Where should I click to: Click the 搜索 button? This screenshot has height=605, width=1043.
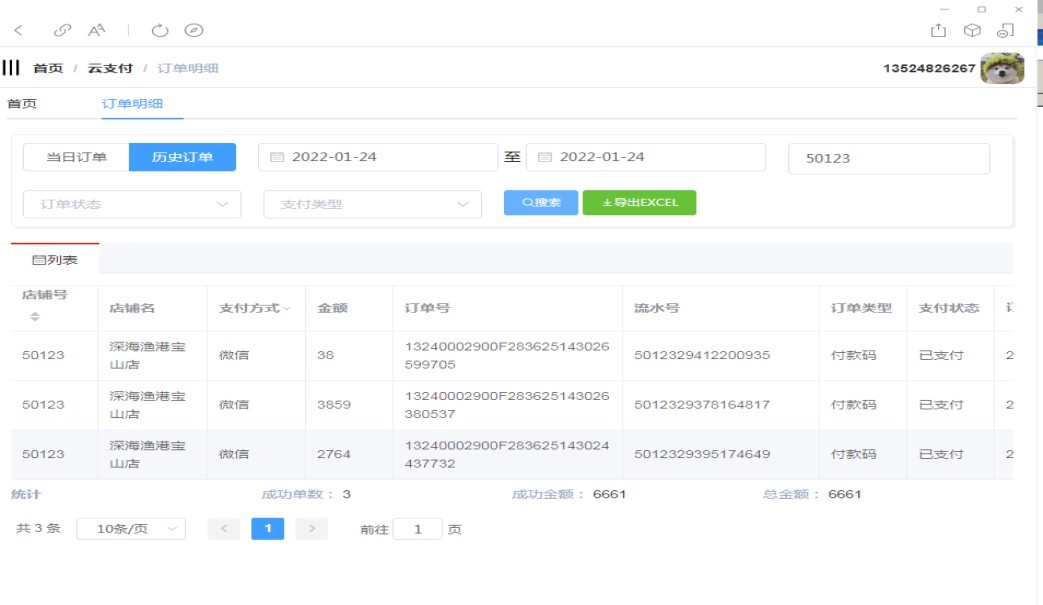(541, 203)
